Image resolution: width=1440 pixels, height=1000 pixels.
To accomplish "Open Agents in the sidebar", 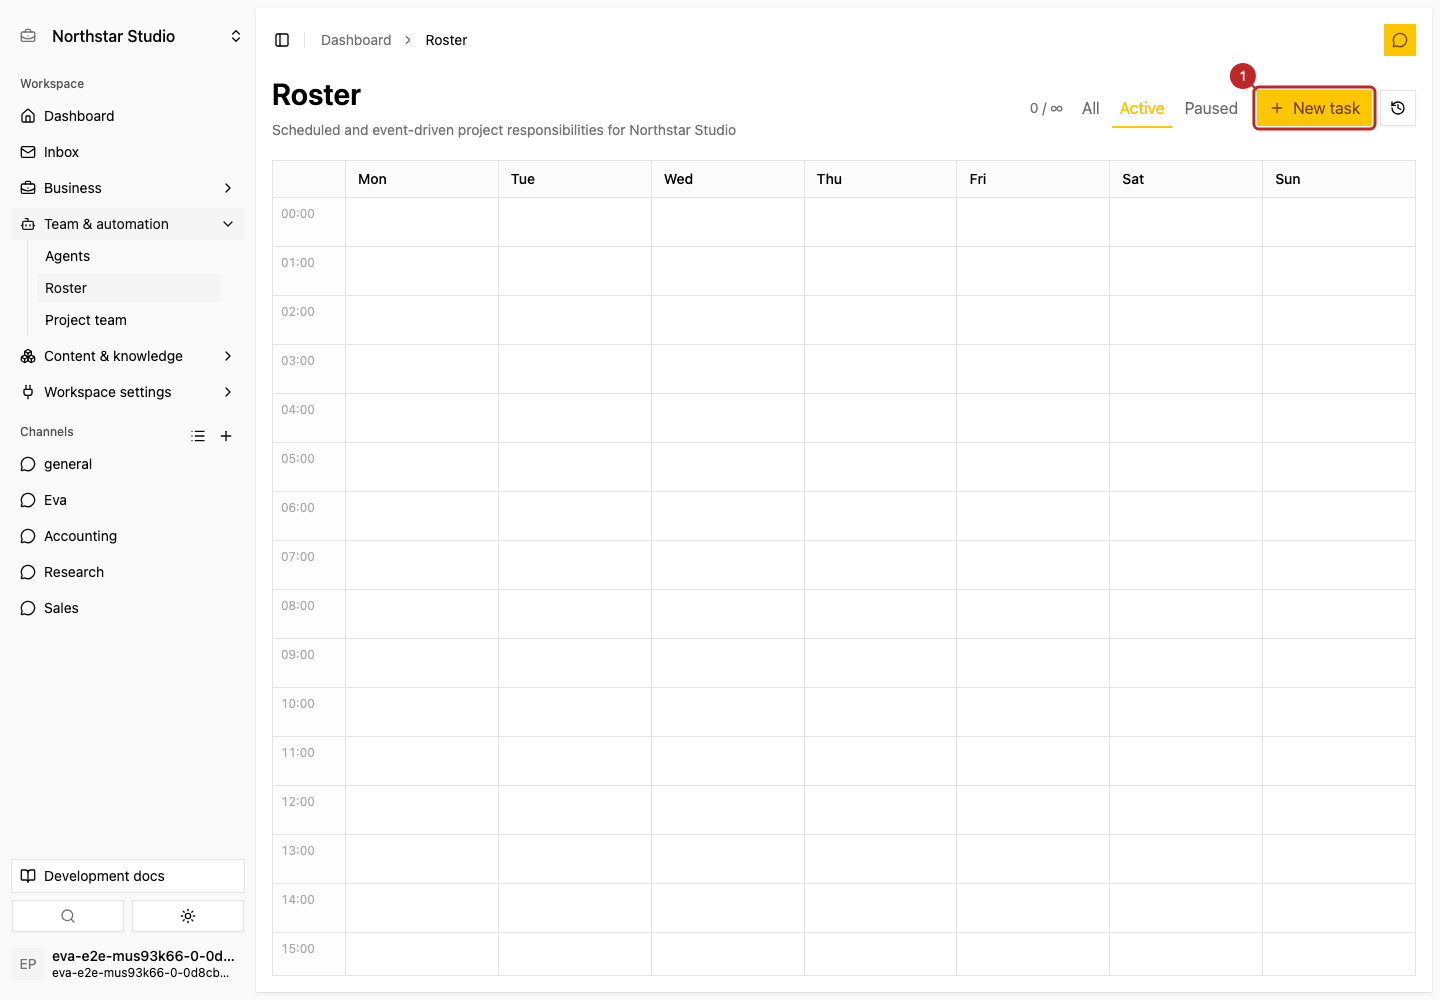I will pyautogui.click(x=128, y=256).
